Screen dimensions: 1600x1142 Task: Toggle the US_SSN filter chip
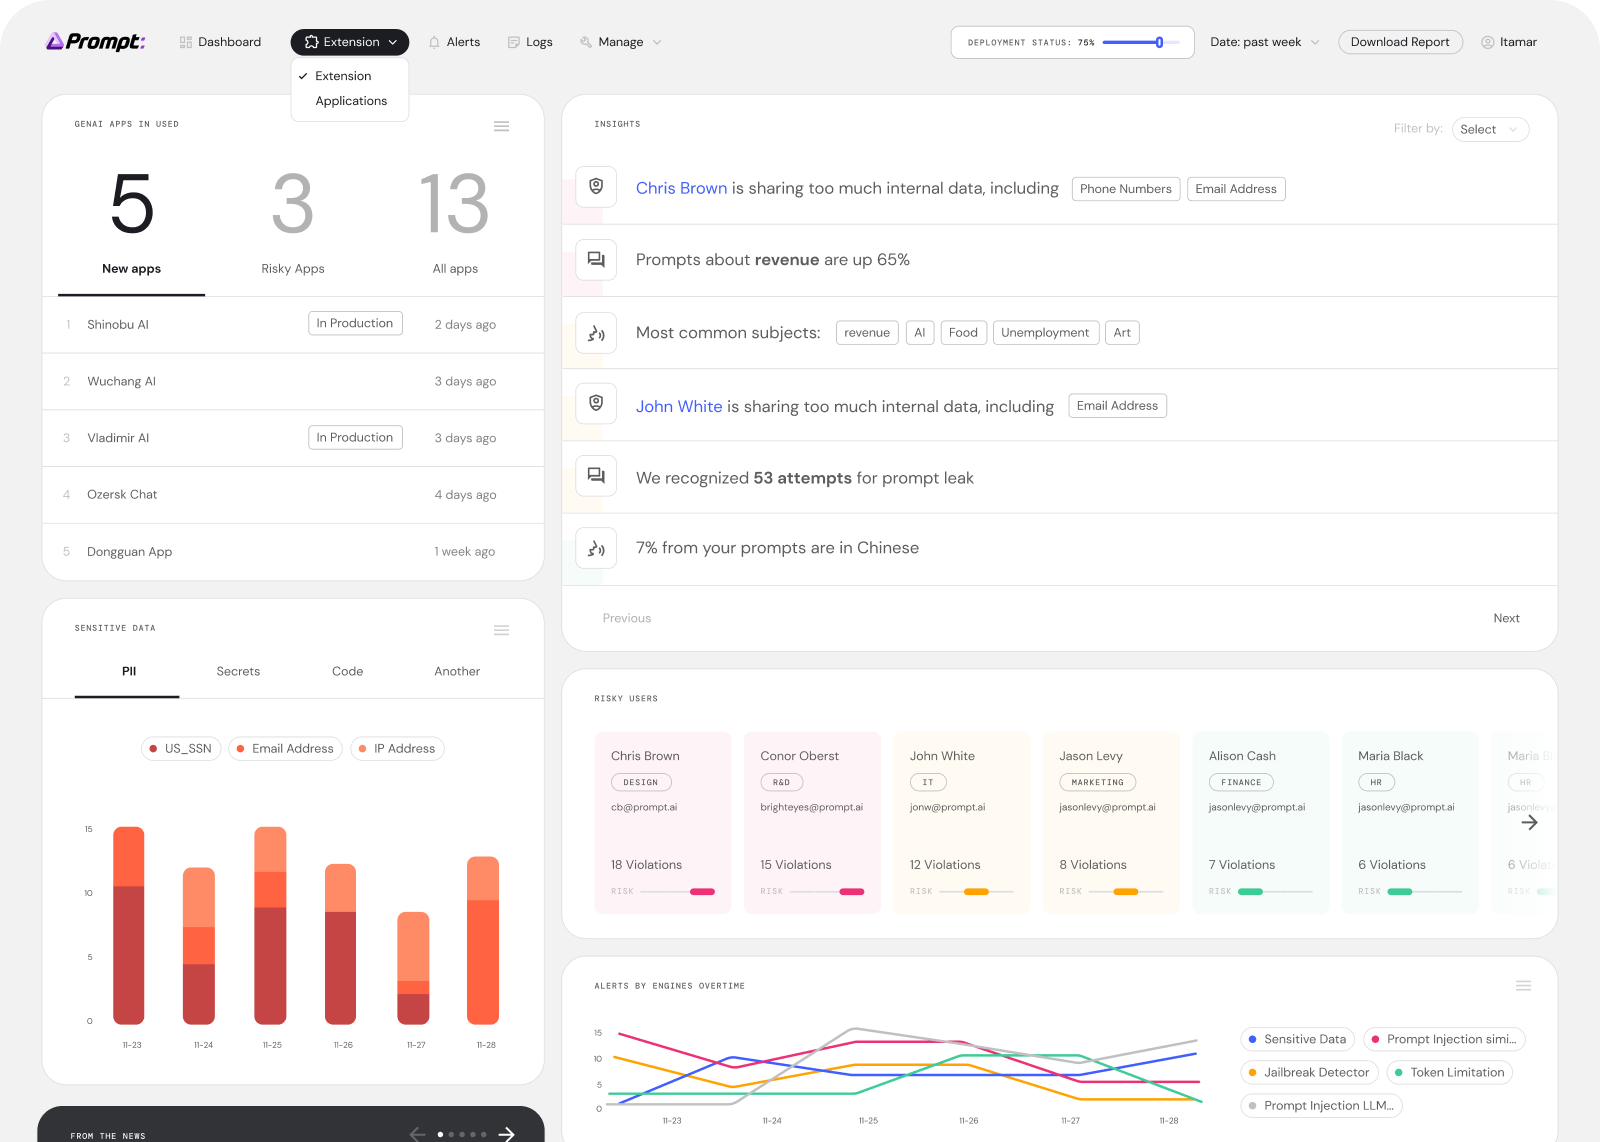click(181, 748)
